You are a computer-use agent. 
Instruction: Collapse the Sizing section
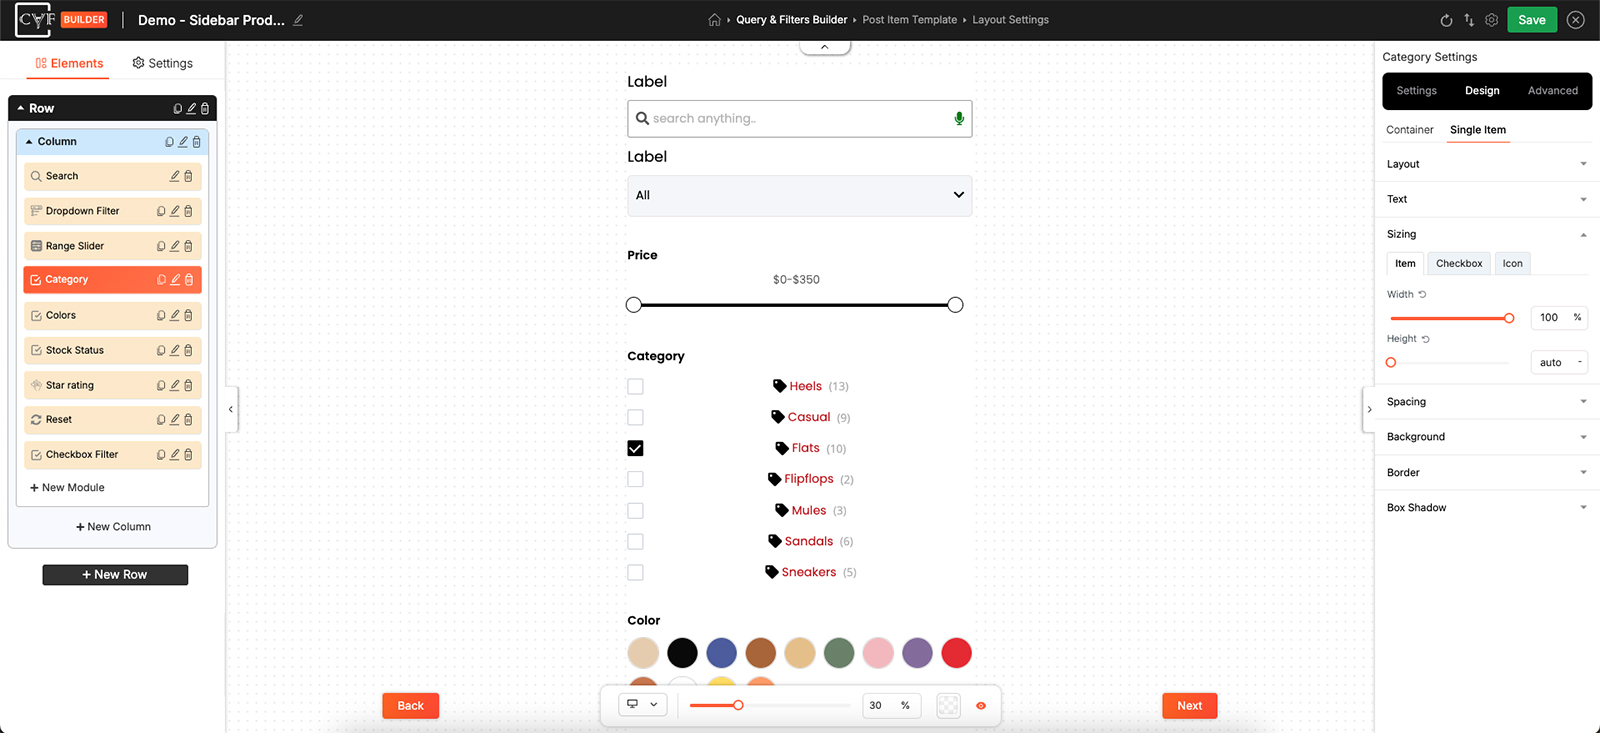(x=1486, y=234)
